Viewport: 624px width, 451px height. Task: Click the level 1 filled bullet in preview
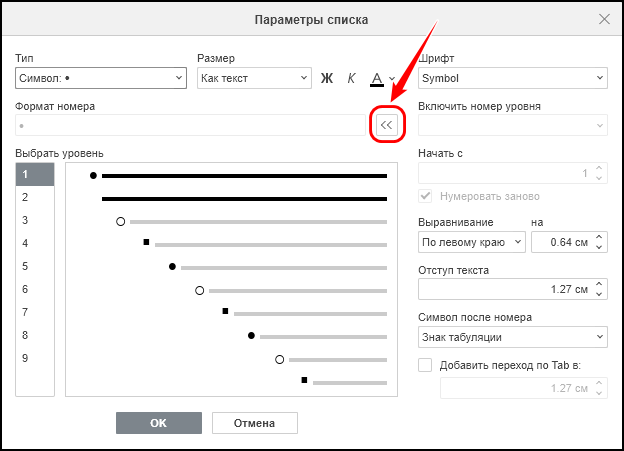tap(93, 176)
